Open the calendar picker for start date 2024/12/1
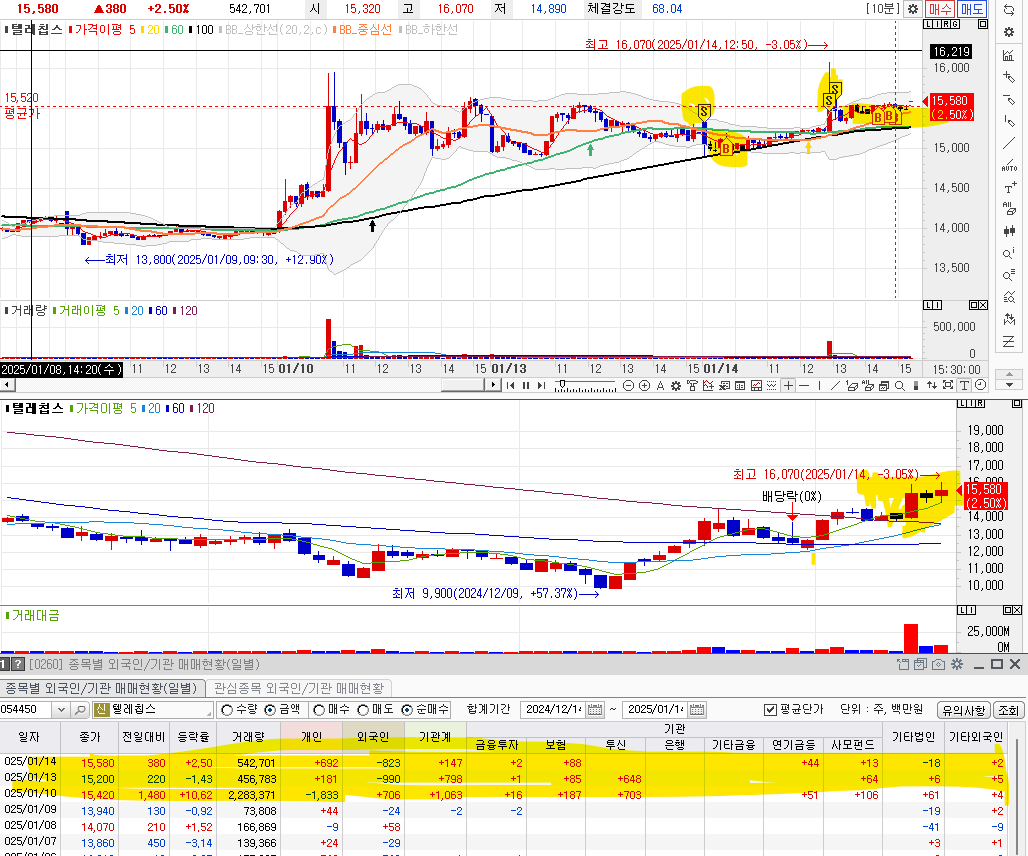1028x856 pixels. coord(595,709)
